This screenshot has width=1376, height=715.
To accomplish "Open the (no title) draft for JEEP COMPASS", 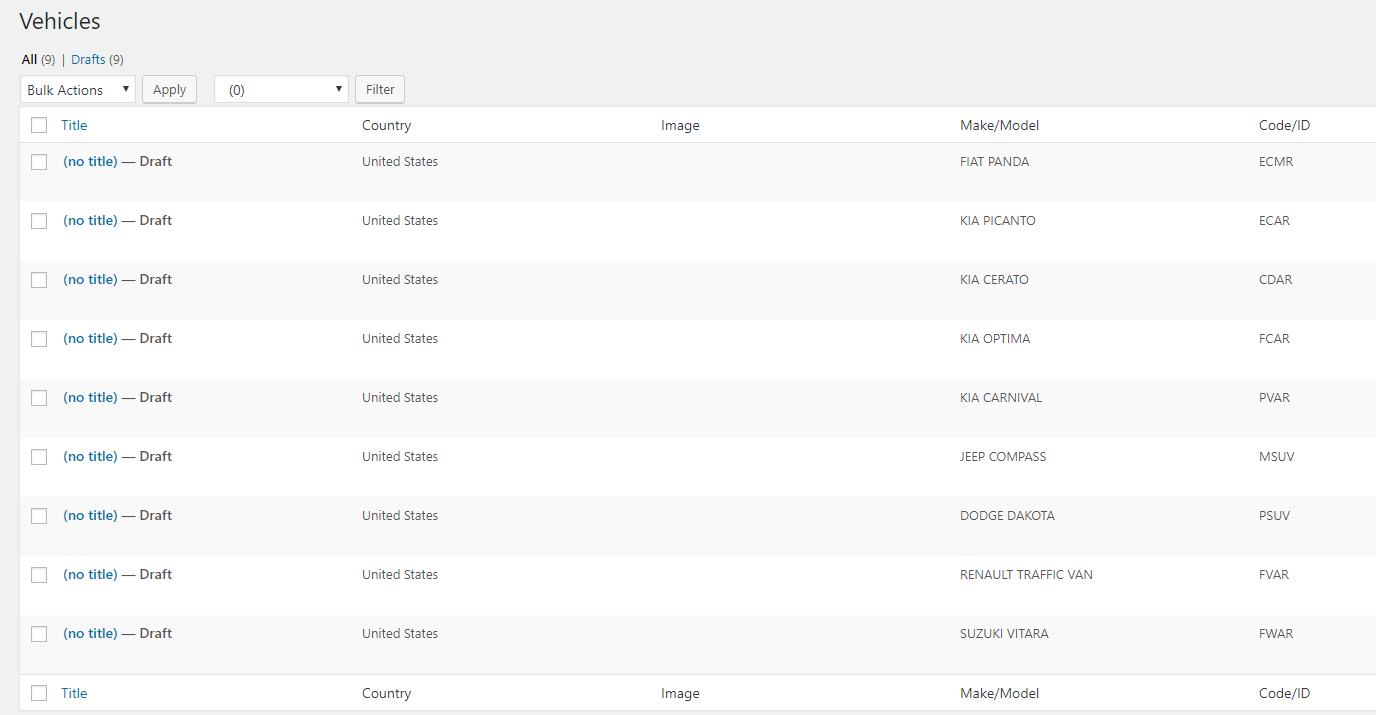I will (90, 456).
